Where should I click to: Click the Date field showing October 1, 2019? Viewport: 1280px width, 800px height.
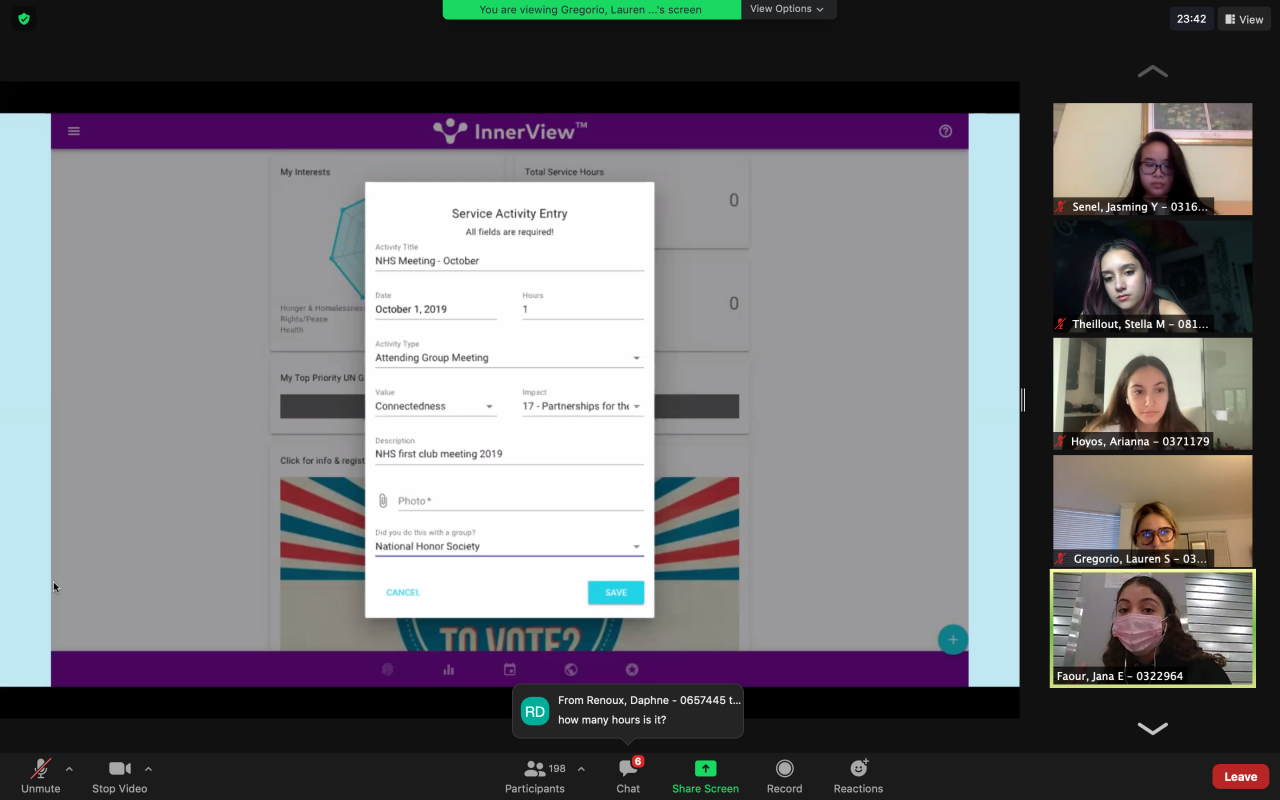pyautogui.click(x=436, y=310)
